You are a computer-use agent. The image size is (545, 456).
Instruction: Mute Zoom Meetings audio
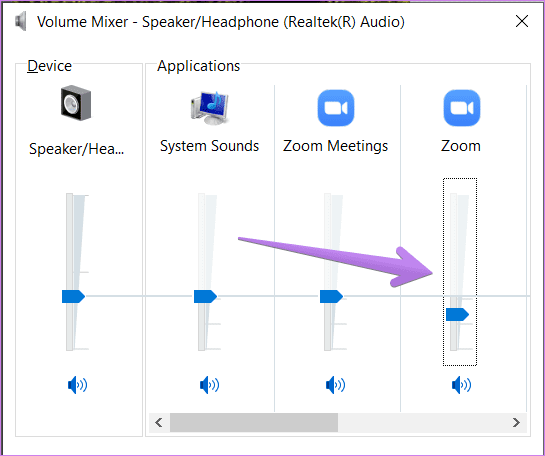(x=335, y=385)
